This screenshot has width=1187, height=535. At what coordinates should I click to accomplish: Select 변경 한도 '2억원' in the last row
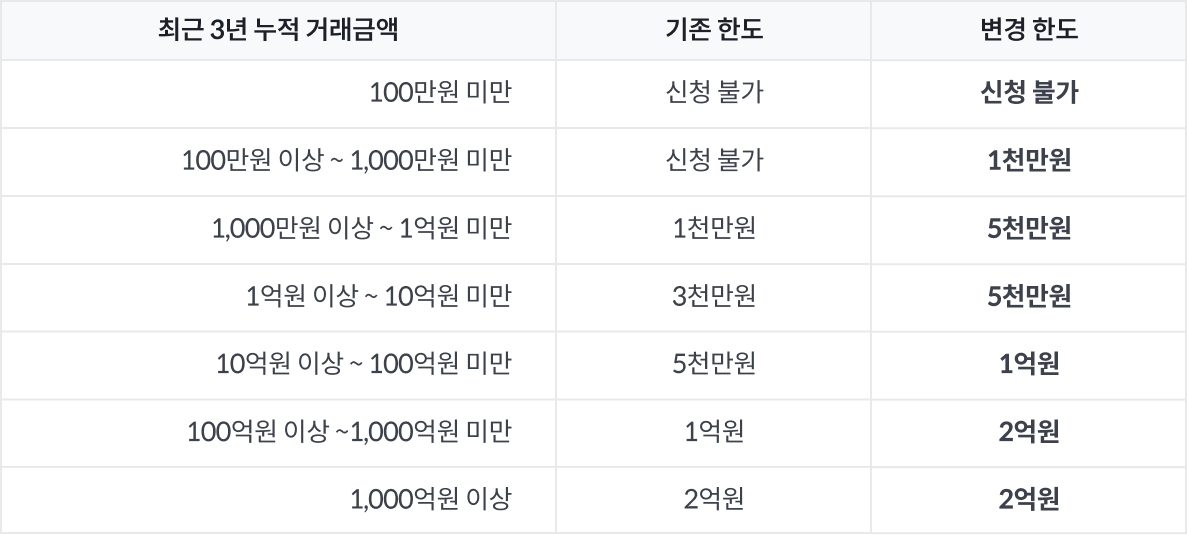[1029, 499]
